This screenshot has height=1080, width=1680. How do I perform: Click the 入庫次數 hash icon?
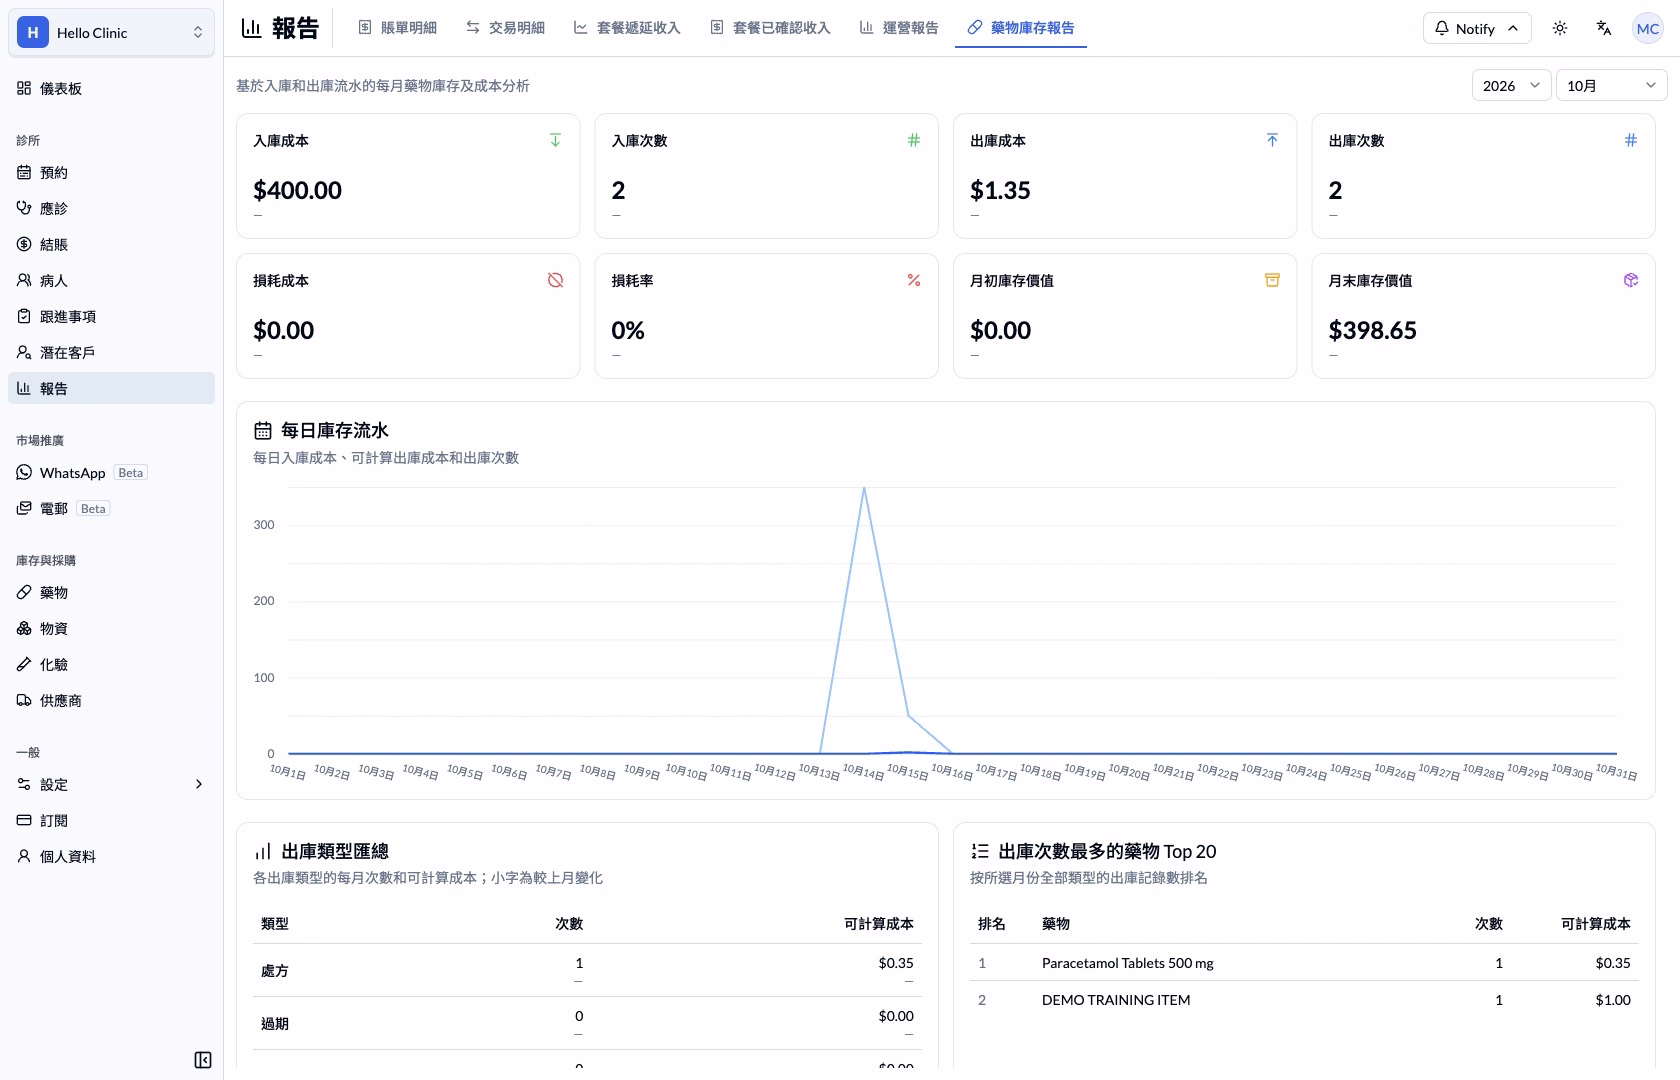coord(914,140)
